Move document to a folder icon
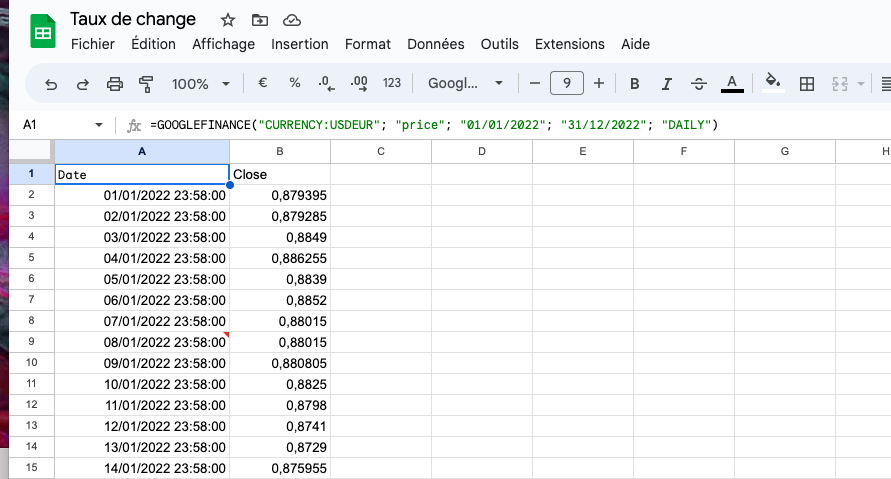 click(x=260, y=20)
